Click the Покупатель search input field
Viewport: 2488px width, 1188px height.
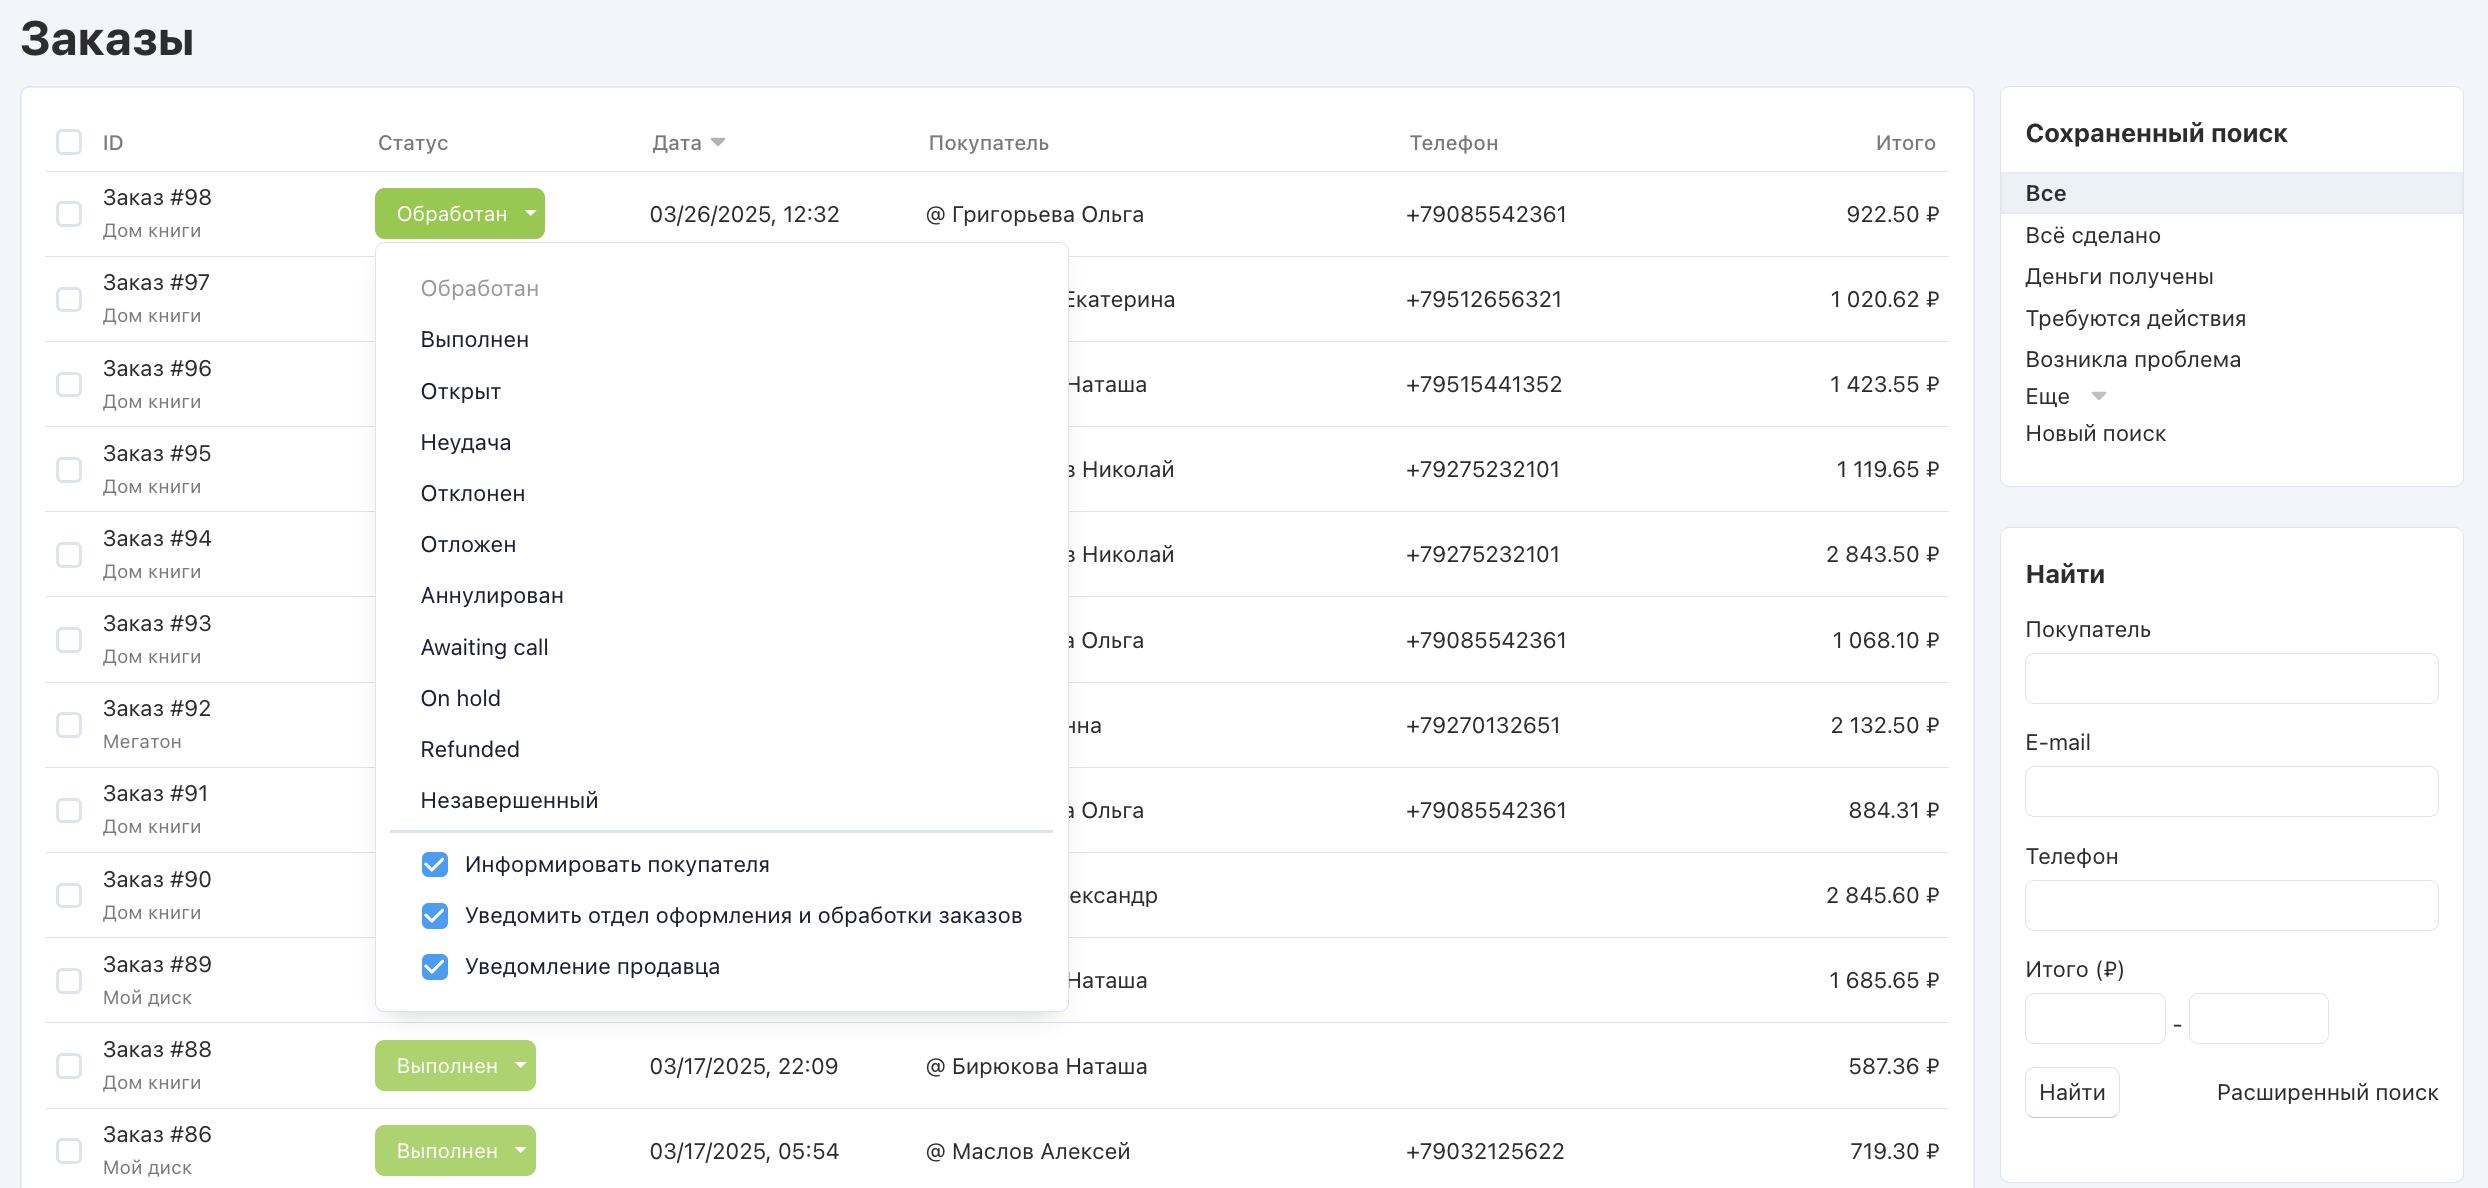point(2231,679)
